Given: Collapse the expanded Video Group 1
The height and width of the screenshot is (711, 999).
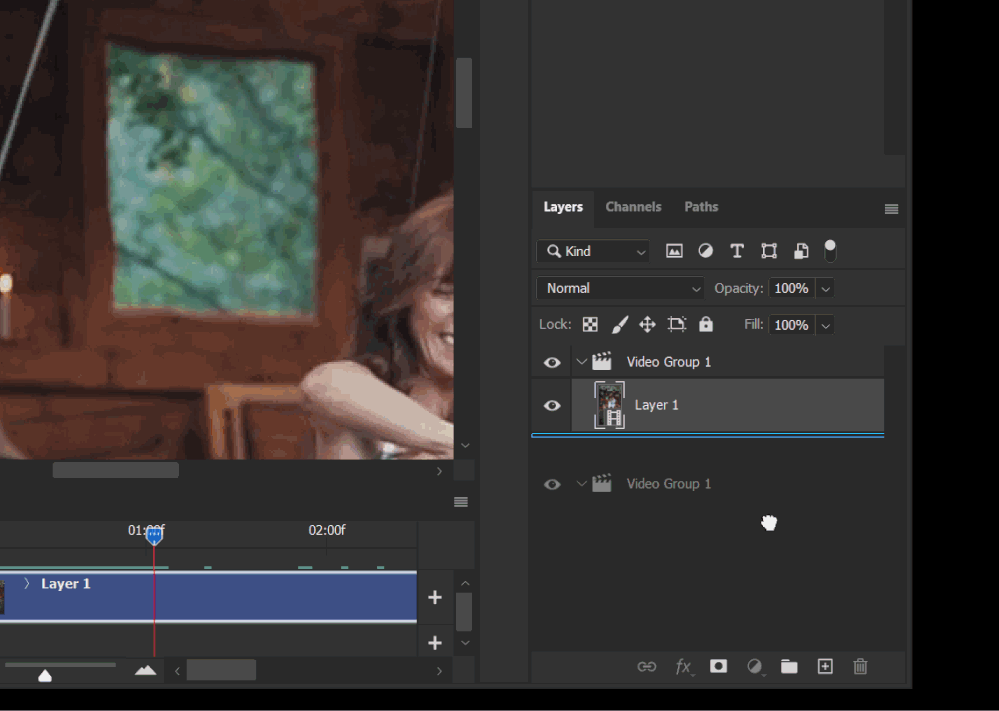Looking at the screenshot, I should [581, 362].
